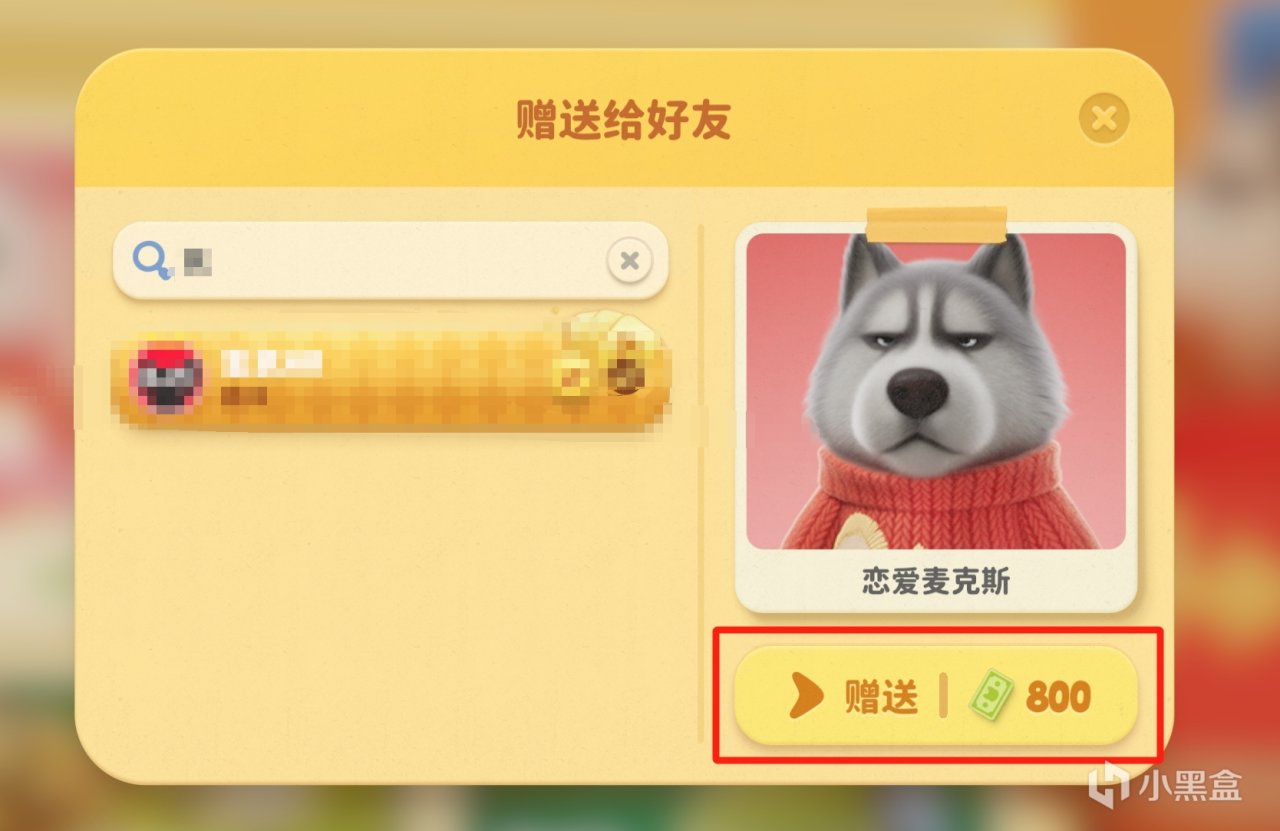Focus the friend search input field
The width and height of the screenshot is (1280, 831).
390,261
